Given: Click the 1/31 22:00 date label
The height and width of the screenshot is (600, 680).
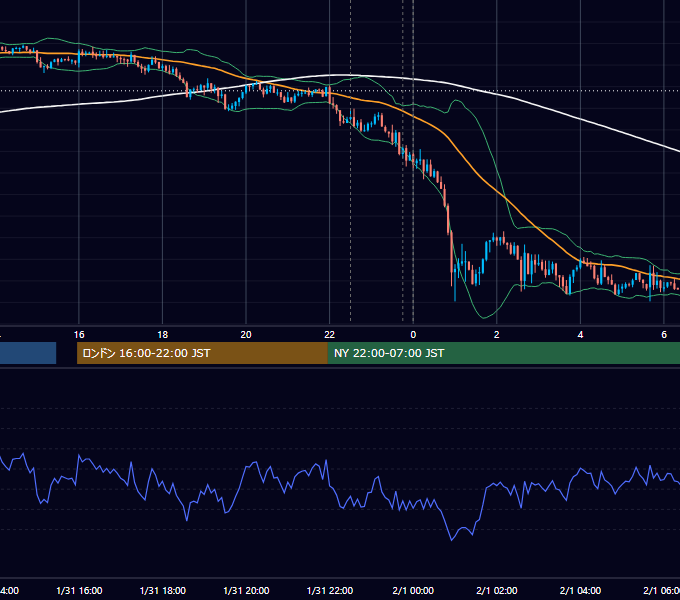Looking at the screenshot, I should (330, 590).
